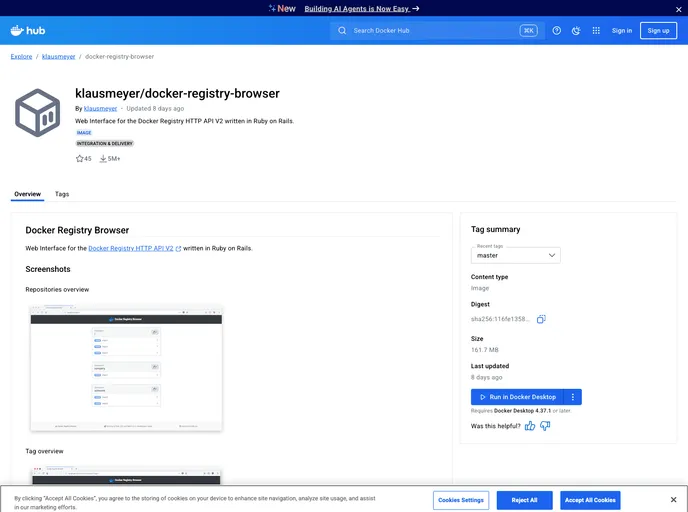Open the Explore breadcrumb link

(22, 57)
